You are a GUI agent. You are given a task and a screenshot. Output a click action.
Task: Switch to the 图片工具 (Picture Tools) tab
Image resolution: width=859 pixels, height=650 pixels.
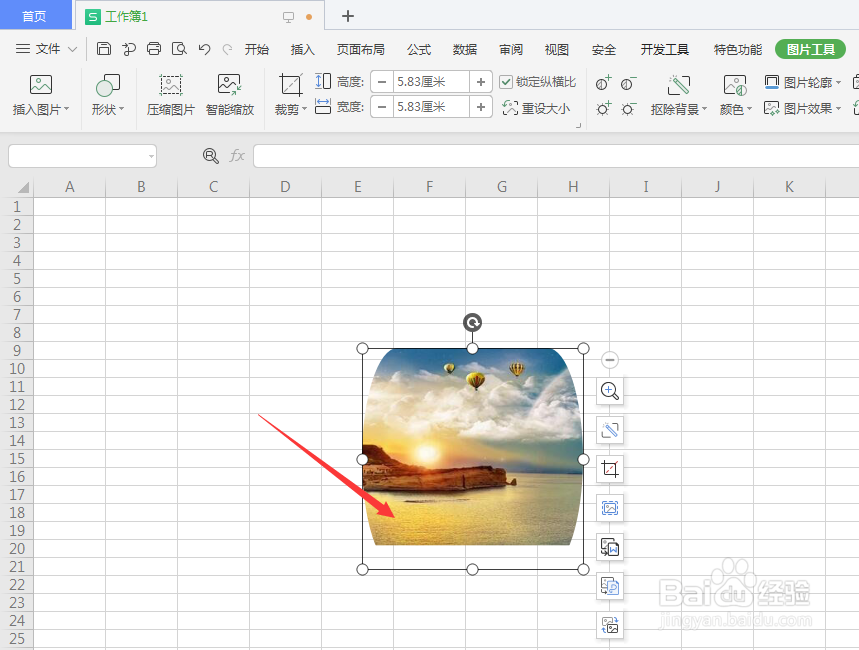click(810, 48)
